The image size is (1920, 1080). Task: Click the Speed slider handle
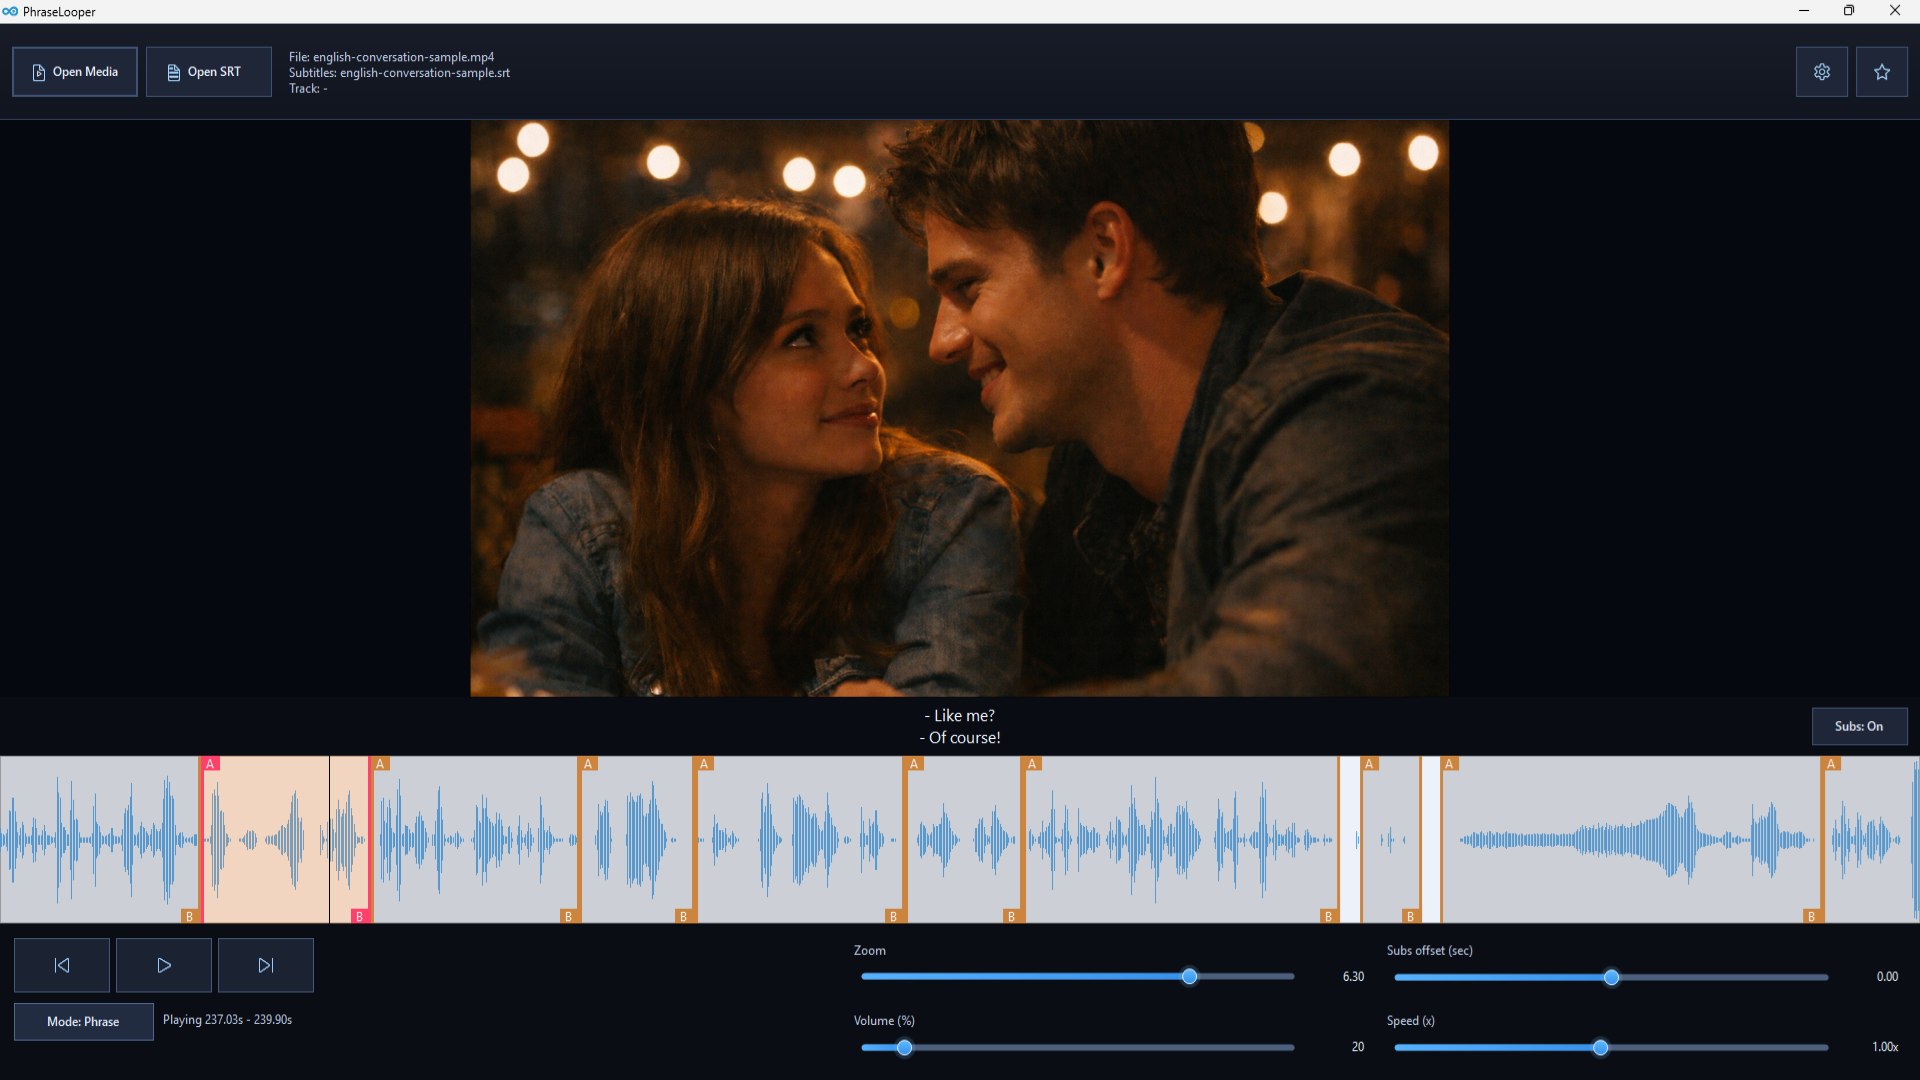(x=1600, y=1047)
